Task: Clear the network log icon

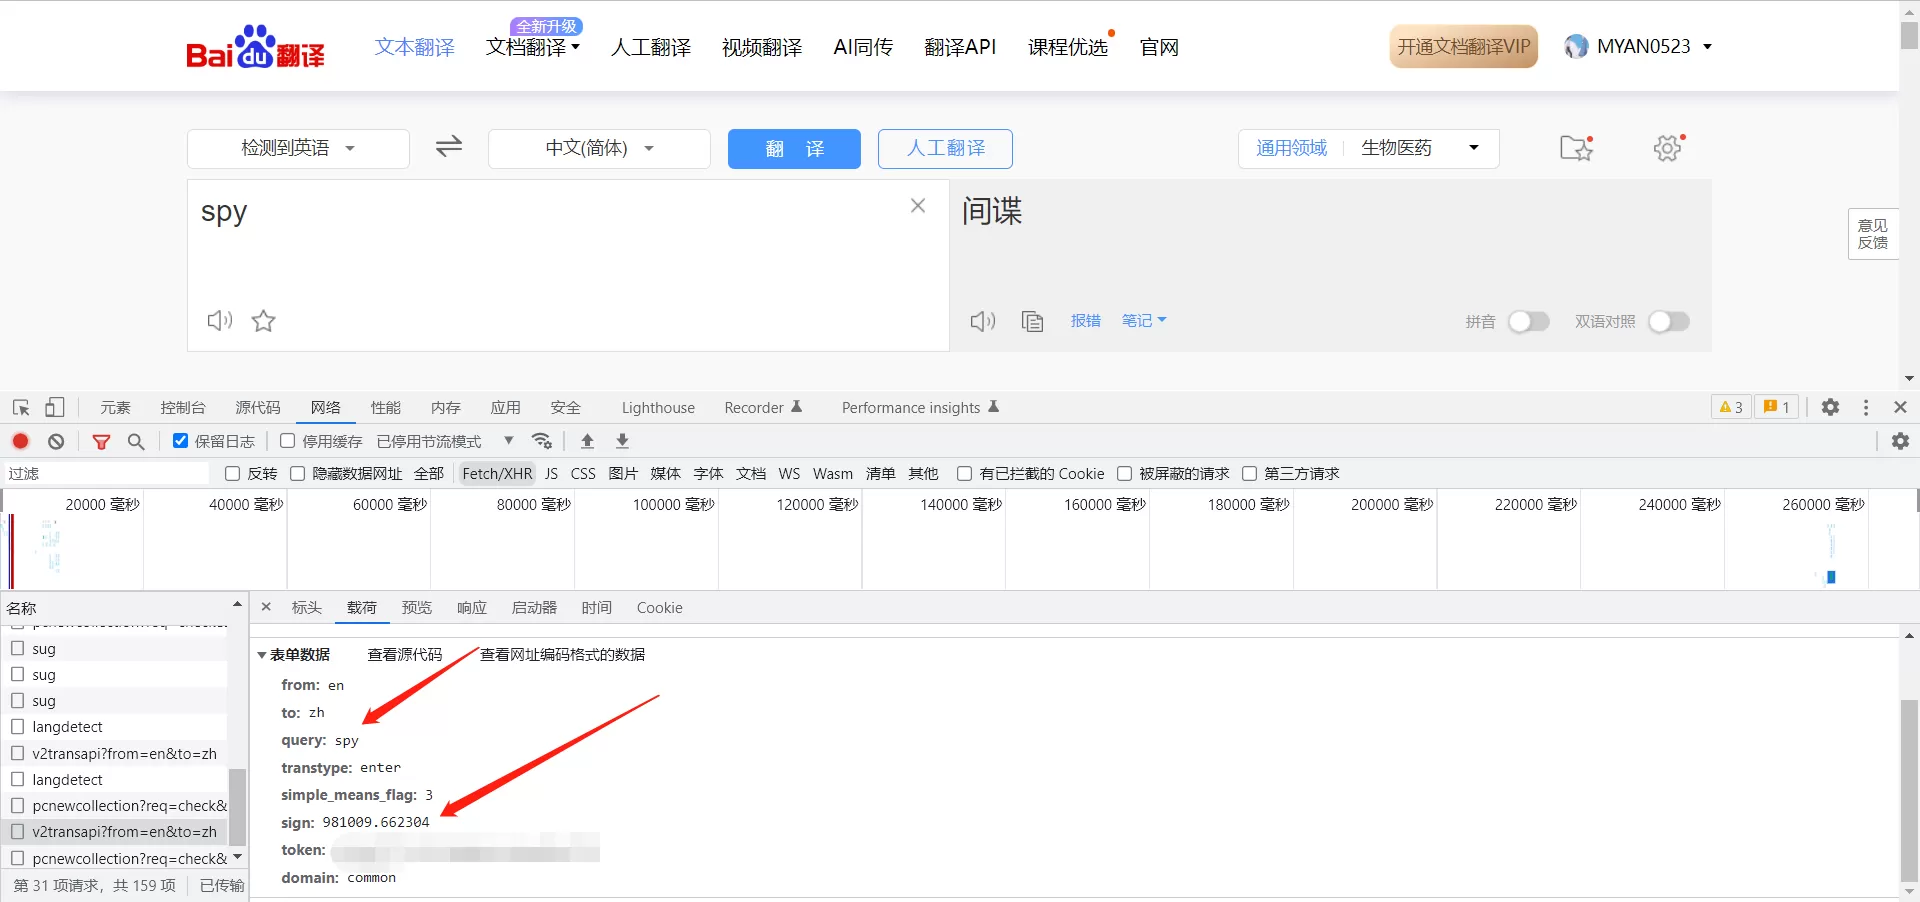Action: coord(56,441)
